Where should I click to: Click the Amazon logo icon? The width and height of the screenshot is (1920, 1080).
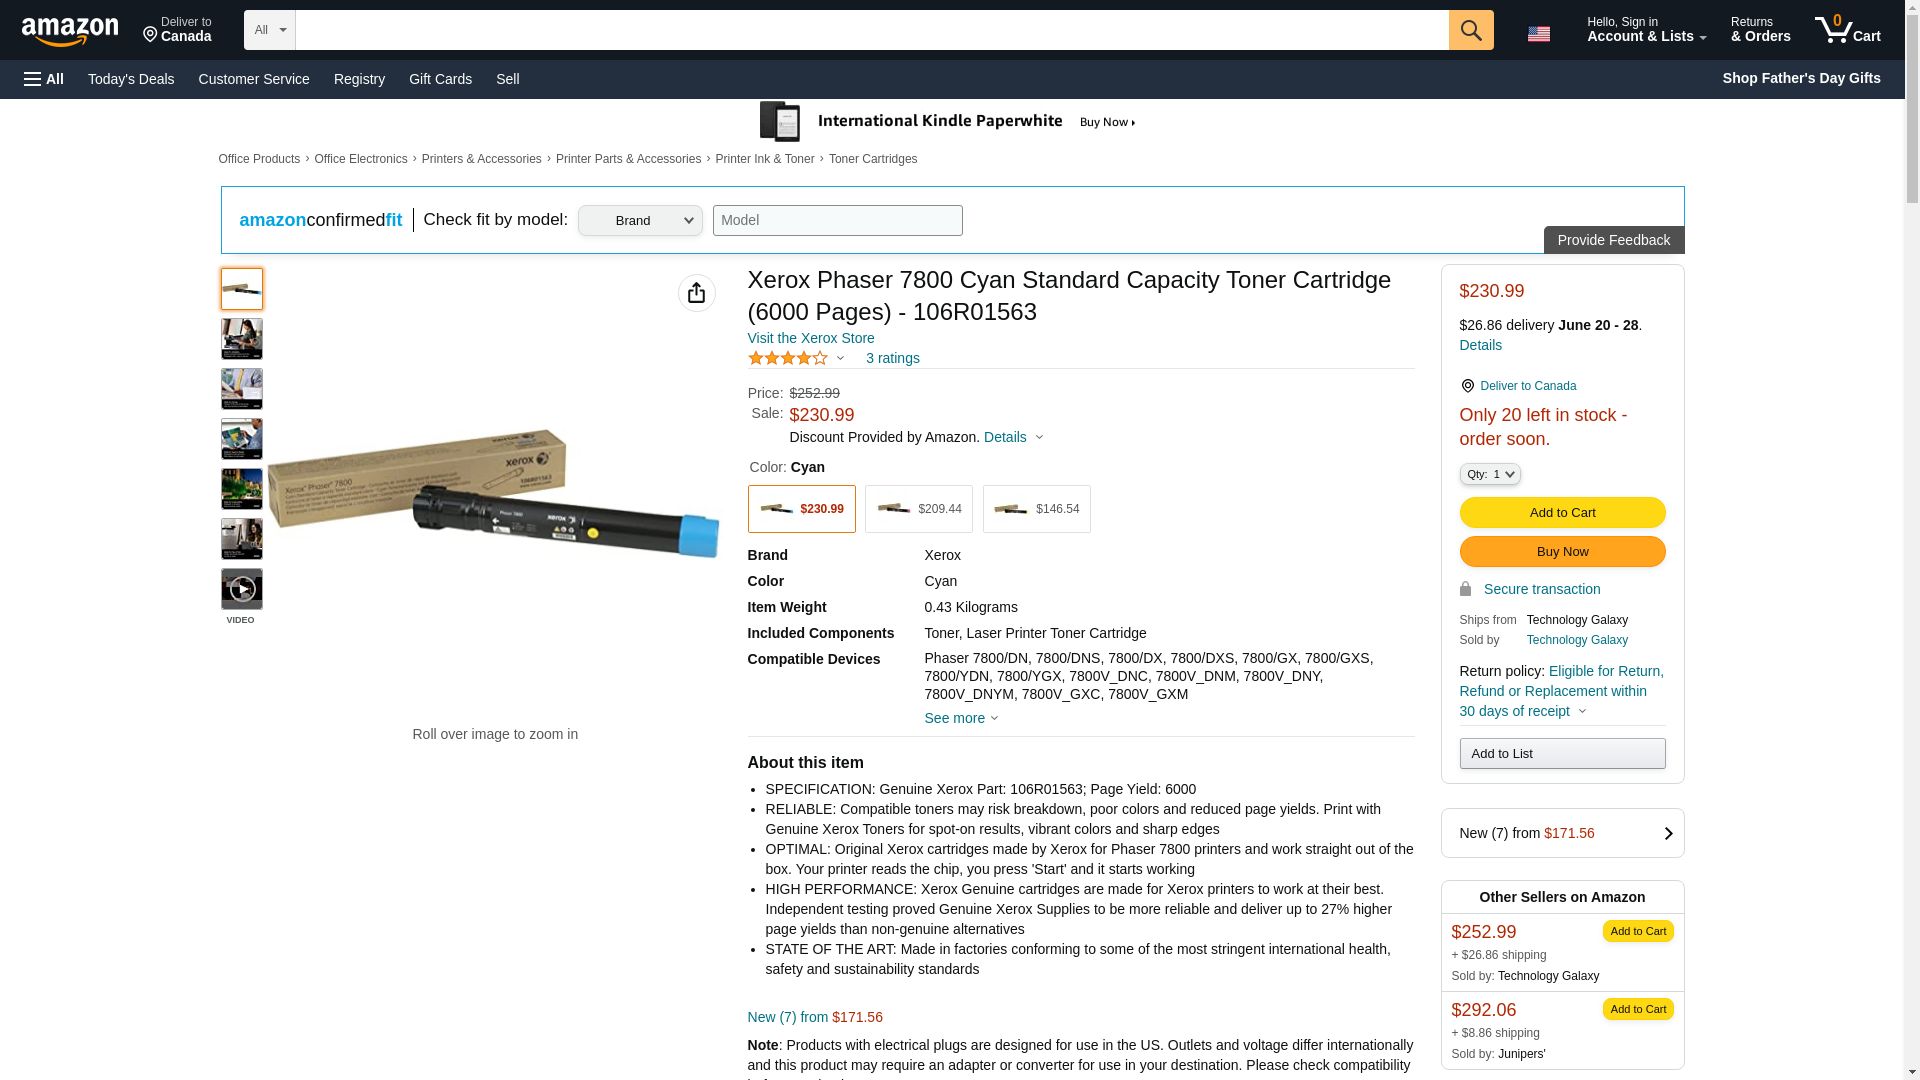point(70,31)
